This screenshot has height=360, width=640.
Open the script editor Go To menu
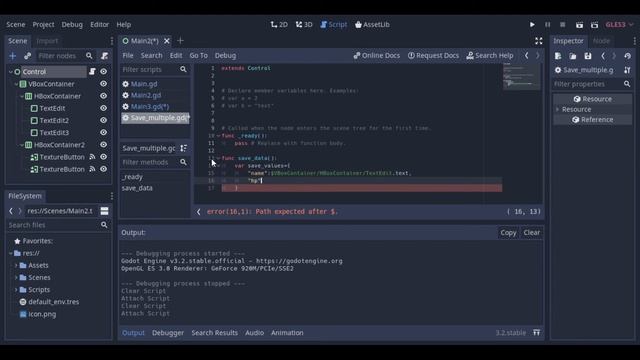[198, 56]
